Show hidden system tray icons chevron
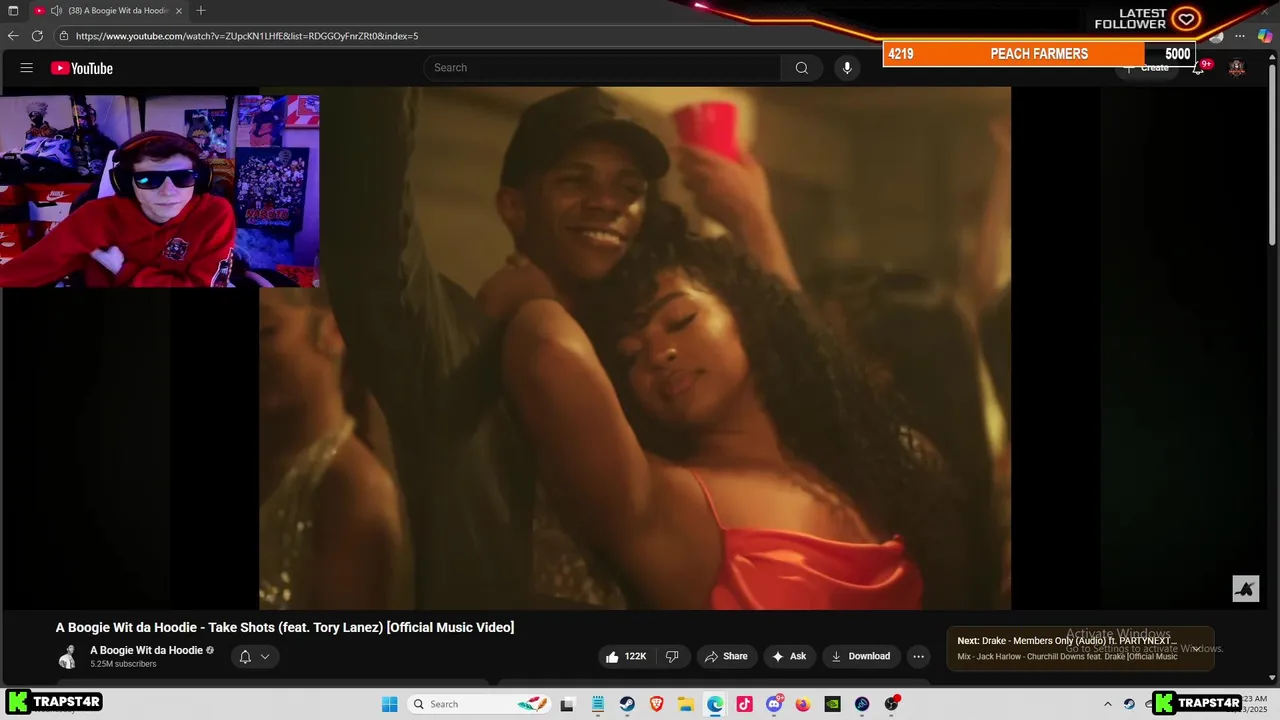1280x720 pixels. 1107,704
